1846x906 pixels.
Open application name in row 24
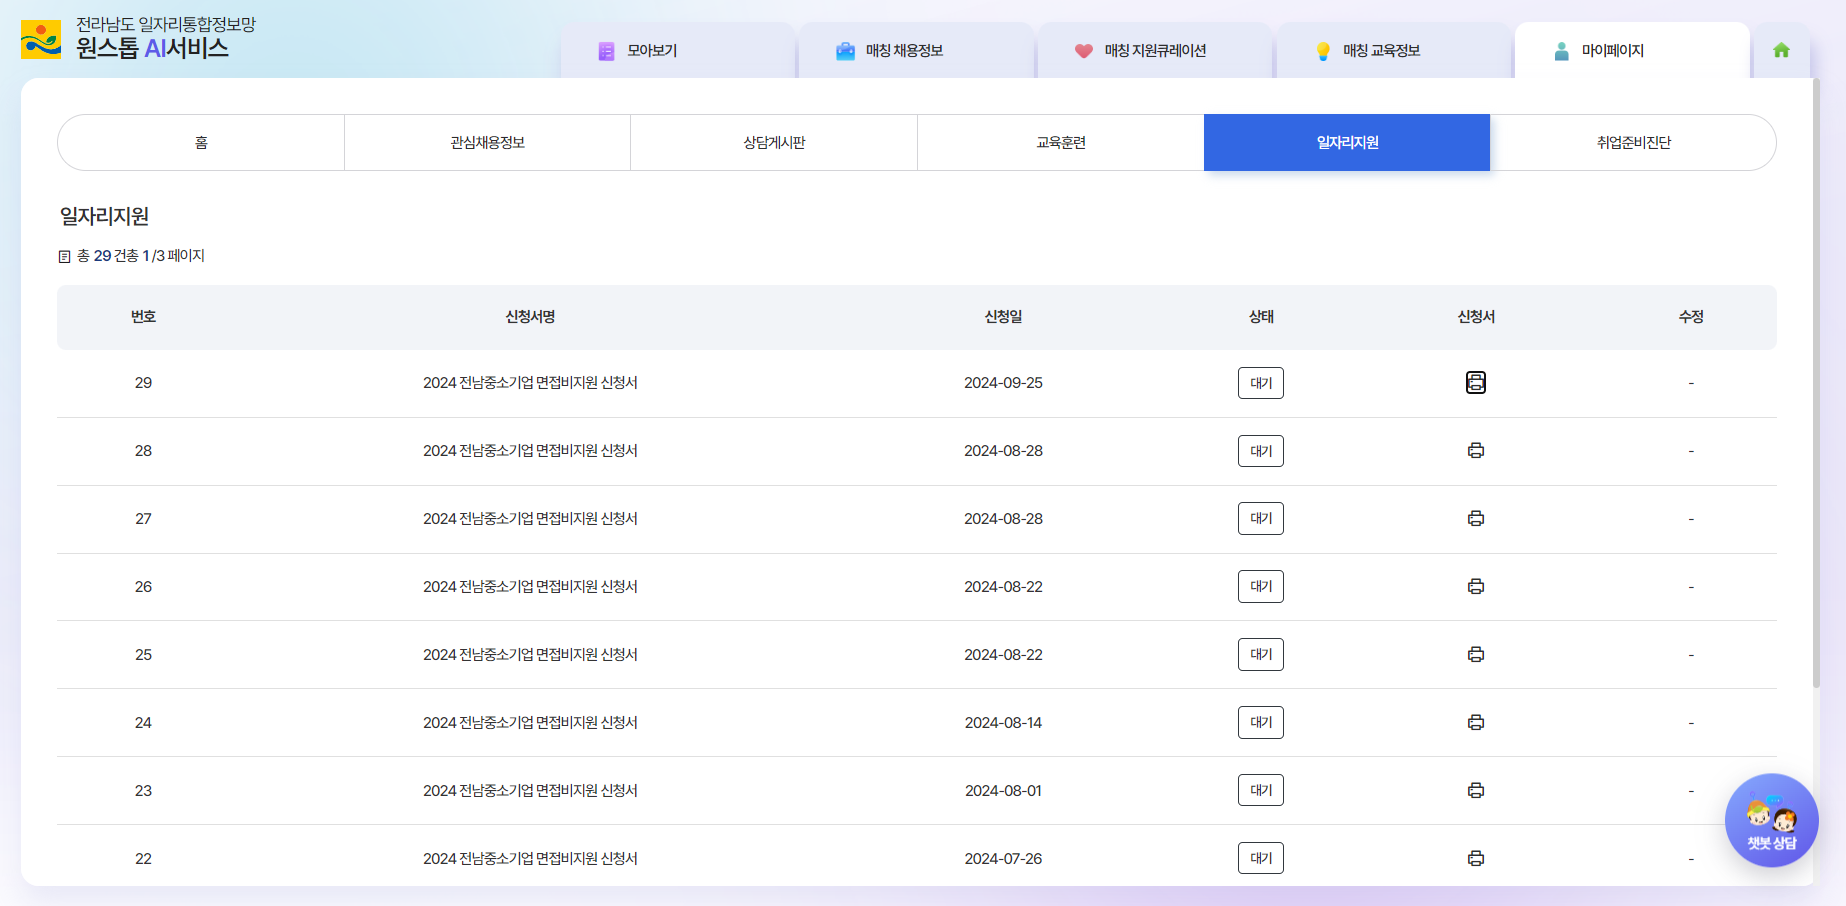(x=530, y=723)
